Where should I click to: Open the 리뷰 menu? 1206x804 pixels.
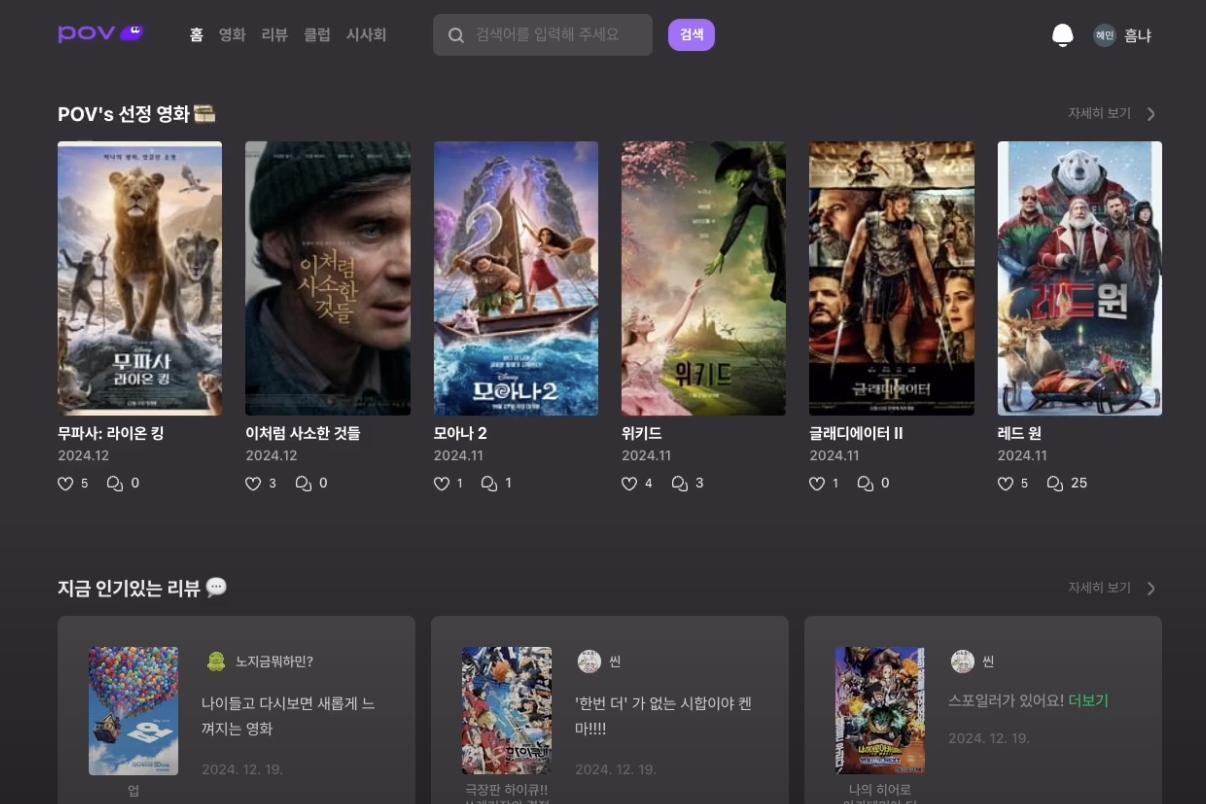(274, 35)
